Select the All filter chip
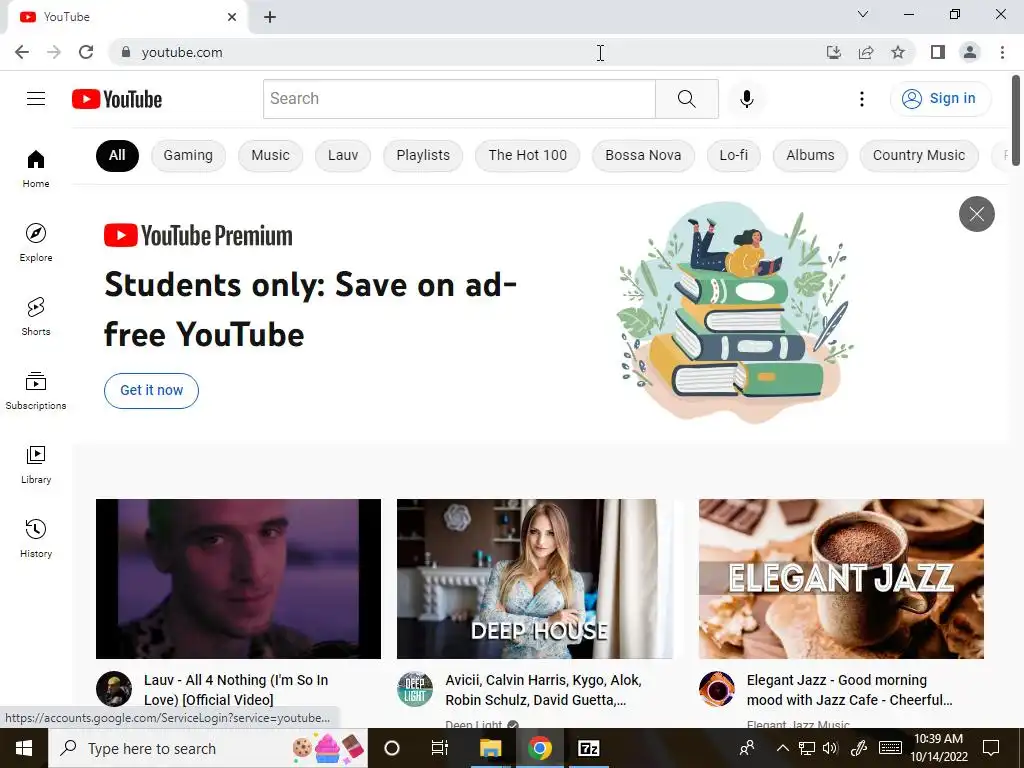 [117, 155]
